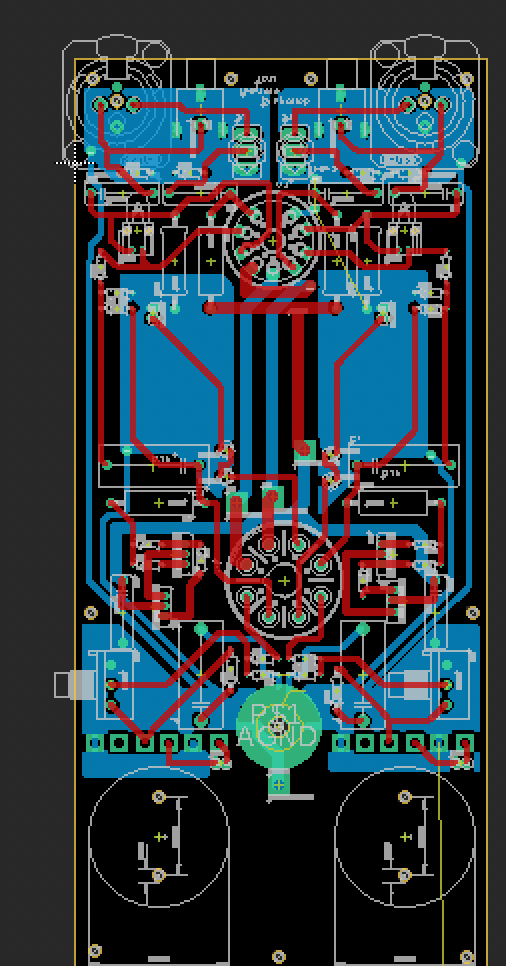The height and width of the screenshot is (966, 506).
Task: Select the bottom-right large circular component outline
Action: [x=405, y=836]
